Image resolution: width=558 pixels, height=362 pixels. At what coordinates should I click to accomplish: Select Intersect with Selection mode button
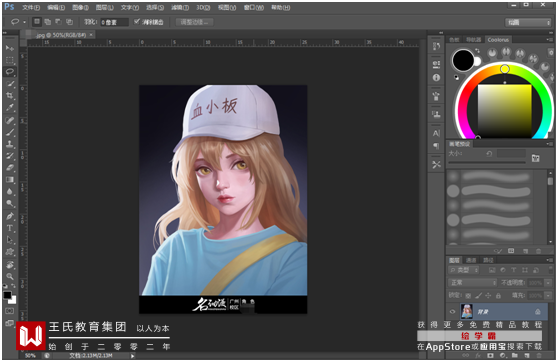(69, 22)
